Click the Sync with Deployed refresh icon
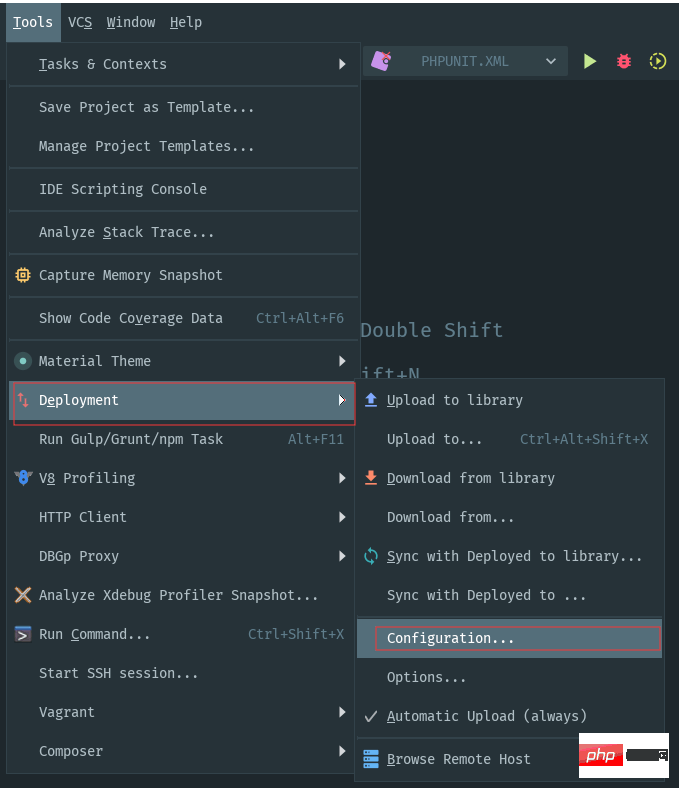The image size is (679, 788). coord(371,556)
